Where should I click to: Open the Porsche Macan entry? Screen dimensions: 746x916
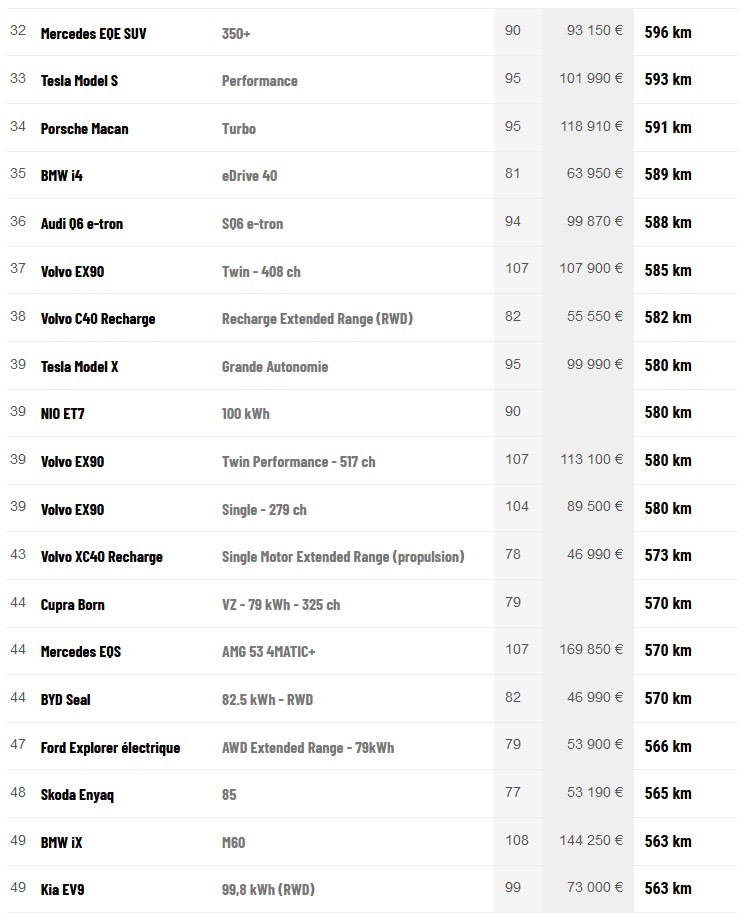click(x=84, y=128)
